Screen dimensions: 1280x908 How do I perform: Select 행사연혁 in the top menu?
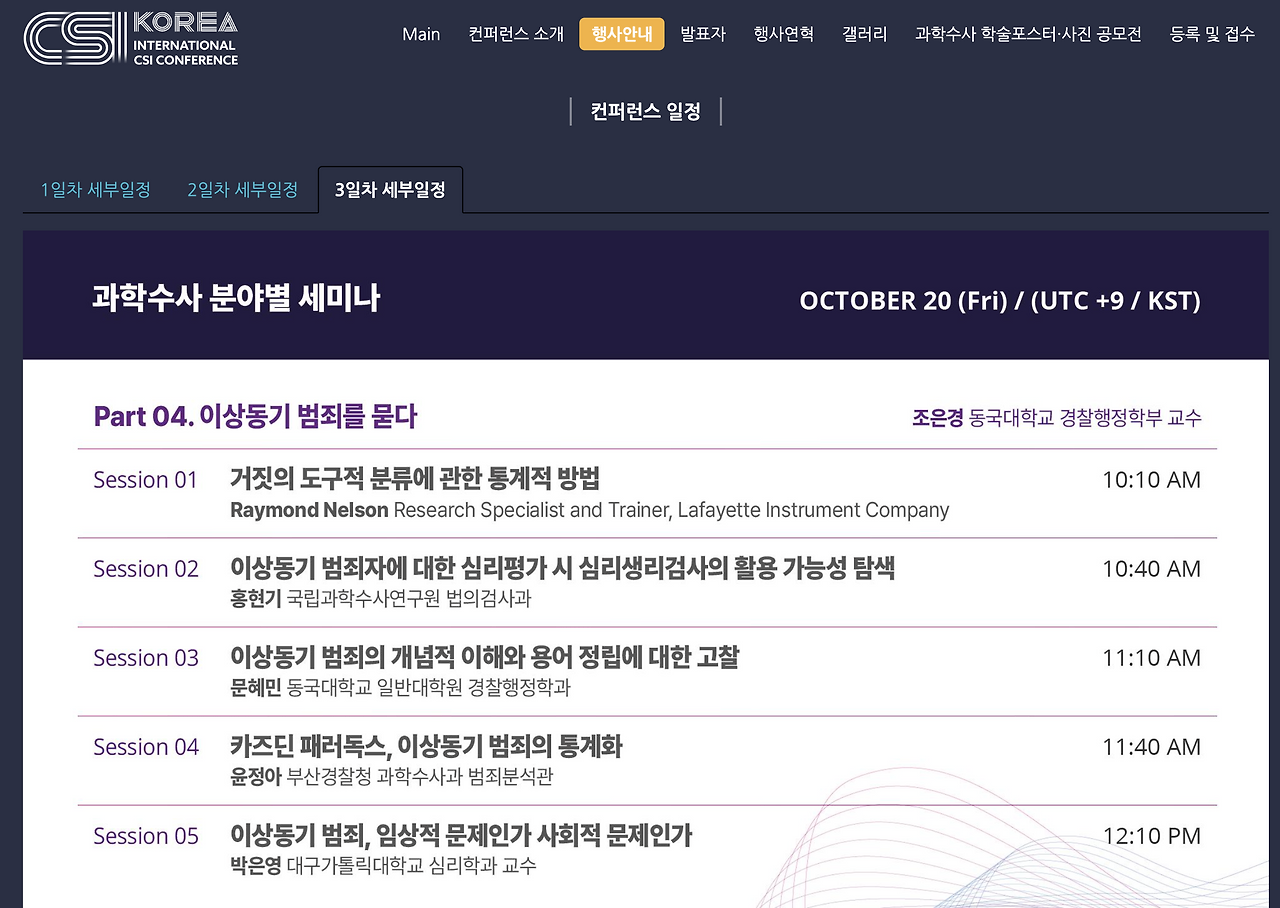783,33
